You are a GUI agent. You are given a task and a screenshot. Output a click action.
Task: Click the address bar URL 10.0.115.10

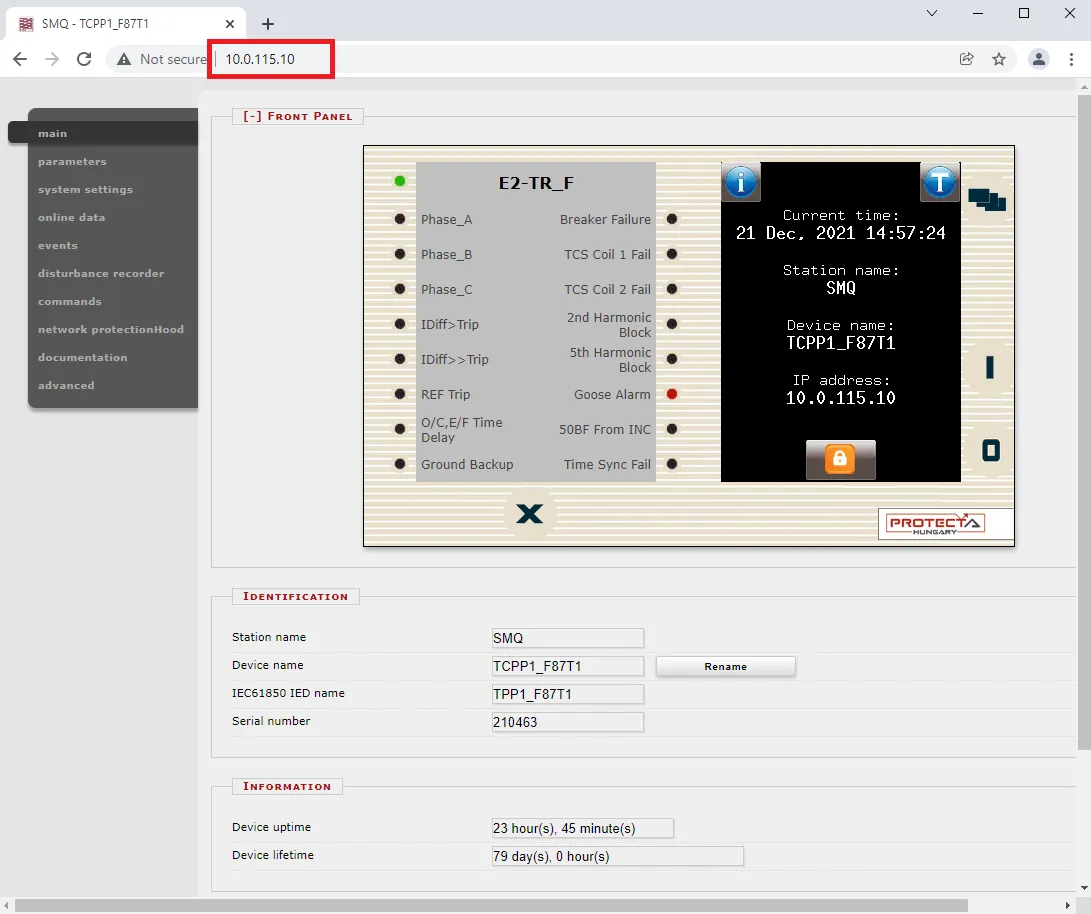(260, 59)
